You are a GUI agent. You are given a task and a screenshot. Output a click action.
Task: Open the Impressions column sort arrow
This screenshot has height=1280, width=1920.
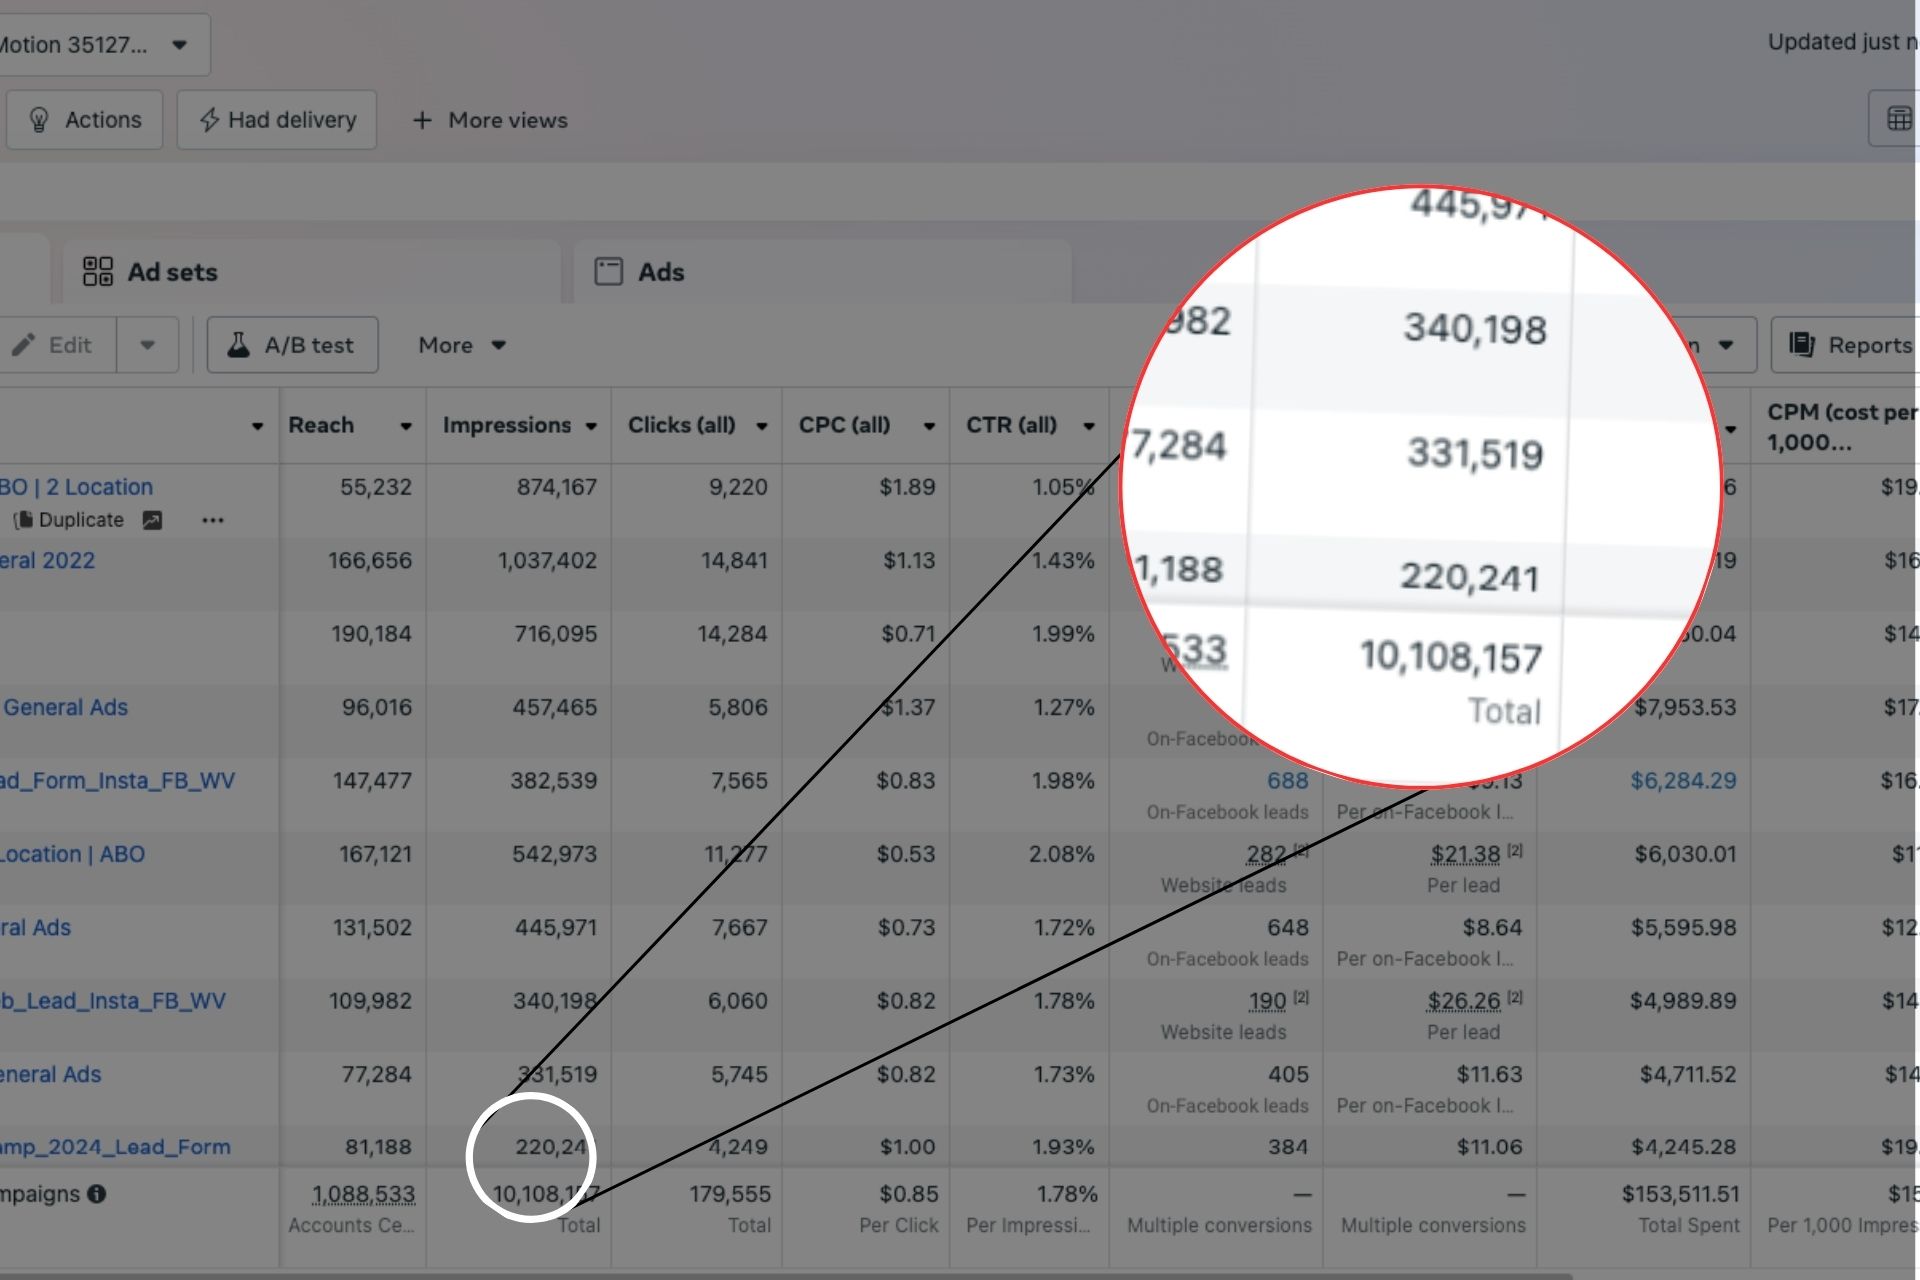pyautogui.click(x=591, y=426)
